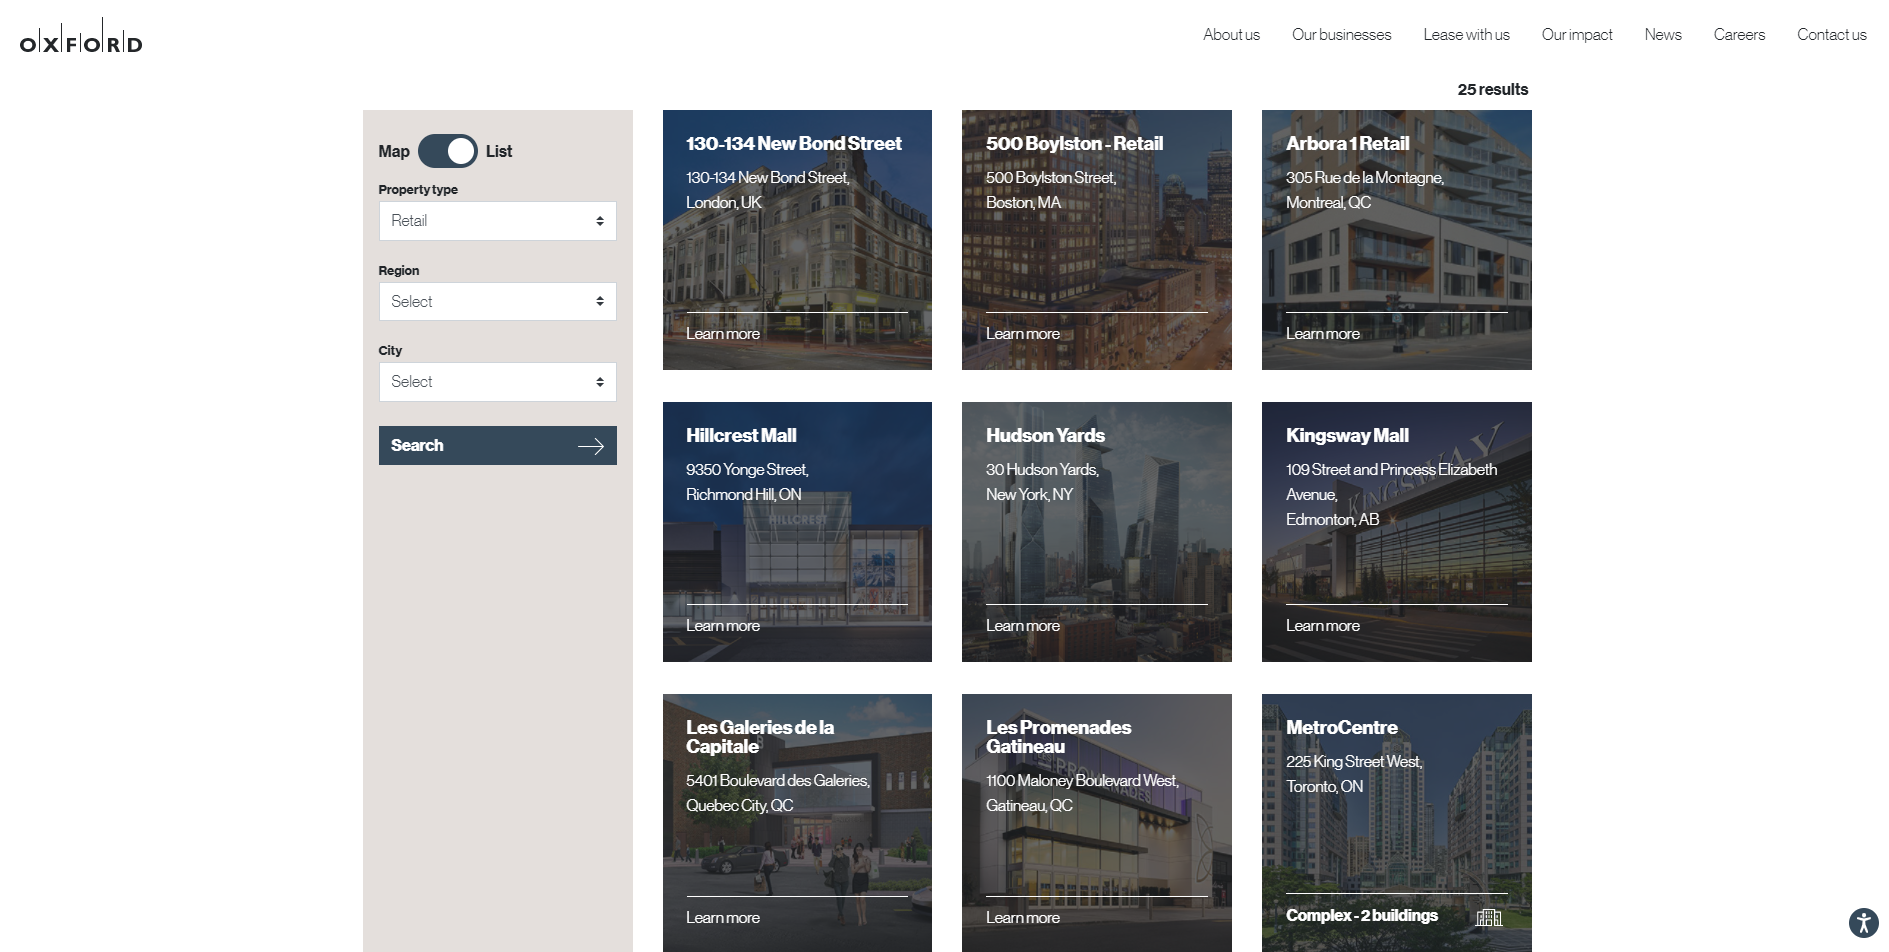1889x952 pixels.
Task: Click Learn more on Les Galeries de la Capitale
Action: coord(723,918)
